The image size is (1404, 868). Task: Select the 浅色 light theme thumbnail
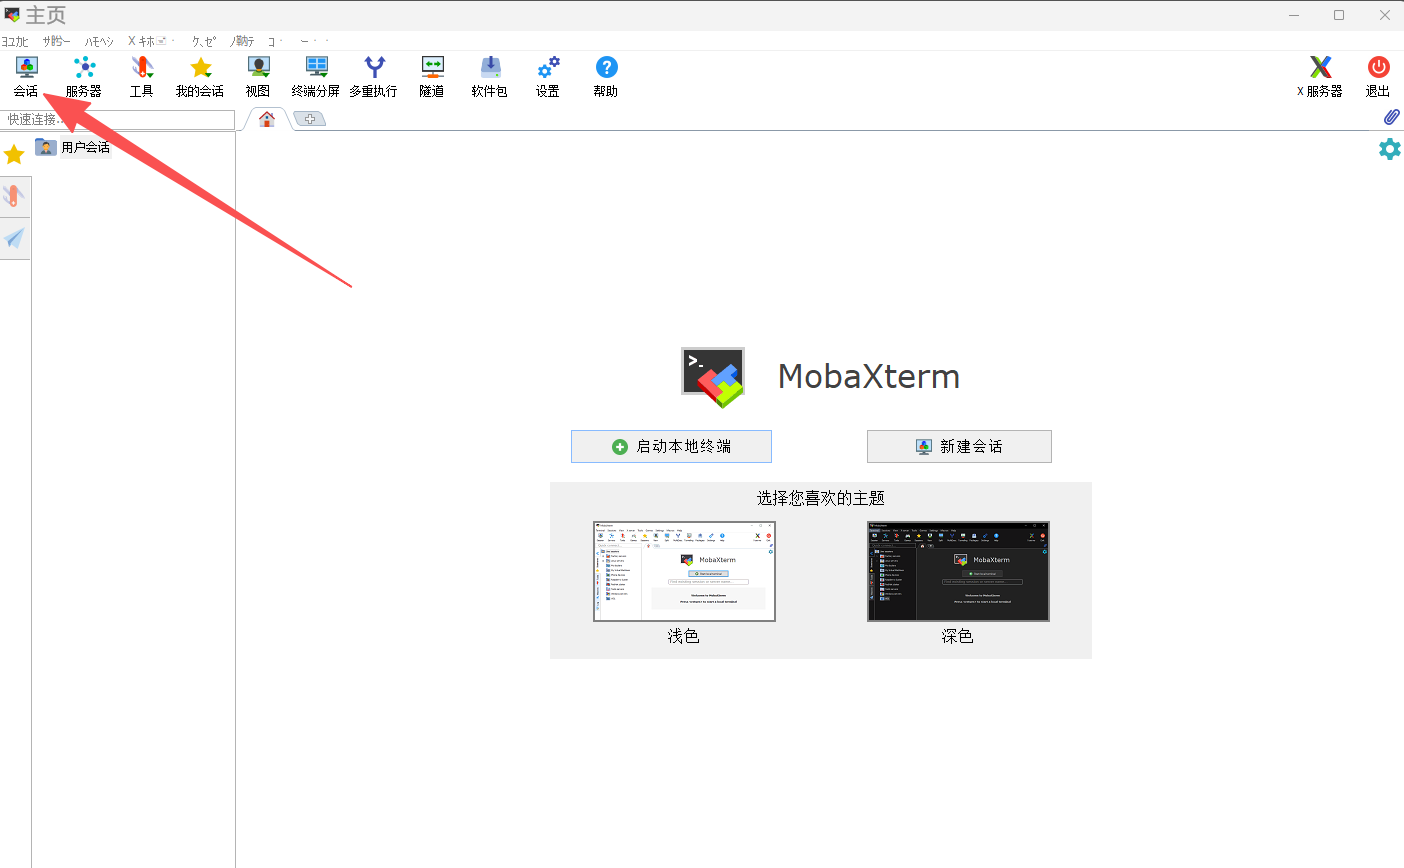pos(684,571)
